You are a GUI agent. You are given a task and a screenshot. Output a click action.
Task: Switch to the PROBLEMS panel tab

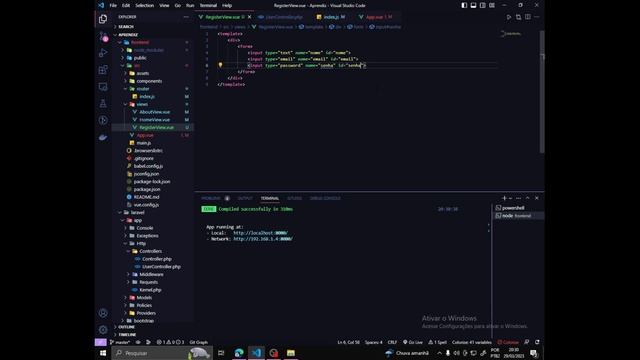tap(211, 198)
